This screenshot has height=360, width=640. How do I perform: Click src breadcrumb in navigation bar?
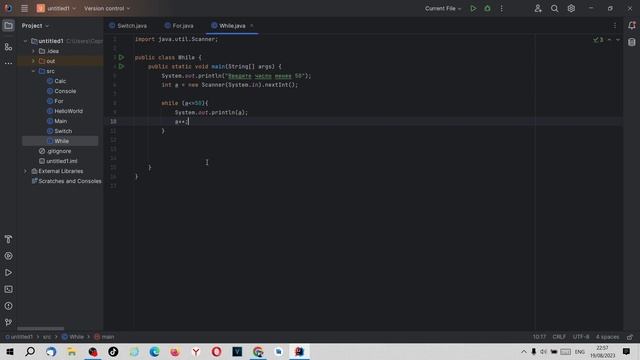47,337
